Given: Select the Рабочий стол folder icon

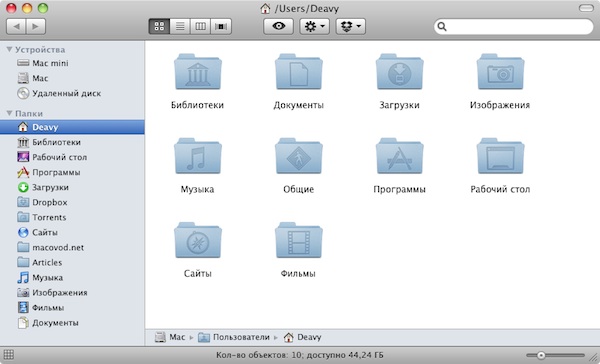Looking at the screenshot, I should [500, 156].
